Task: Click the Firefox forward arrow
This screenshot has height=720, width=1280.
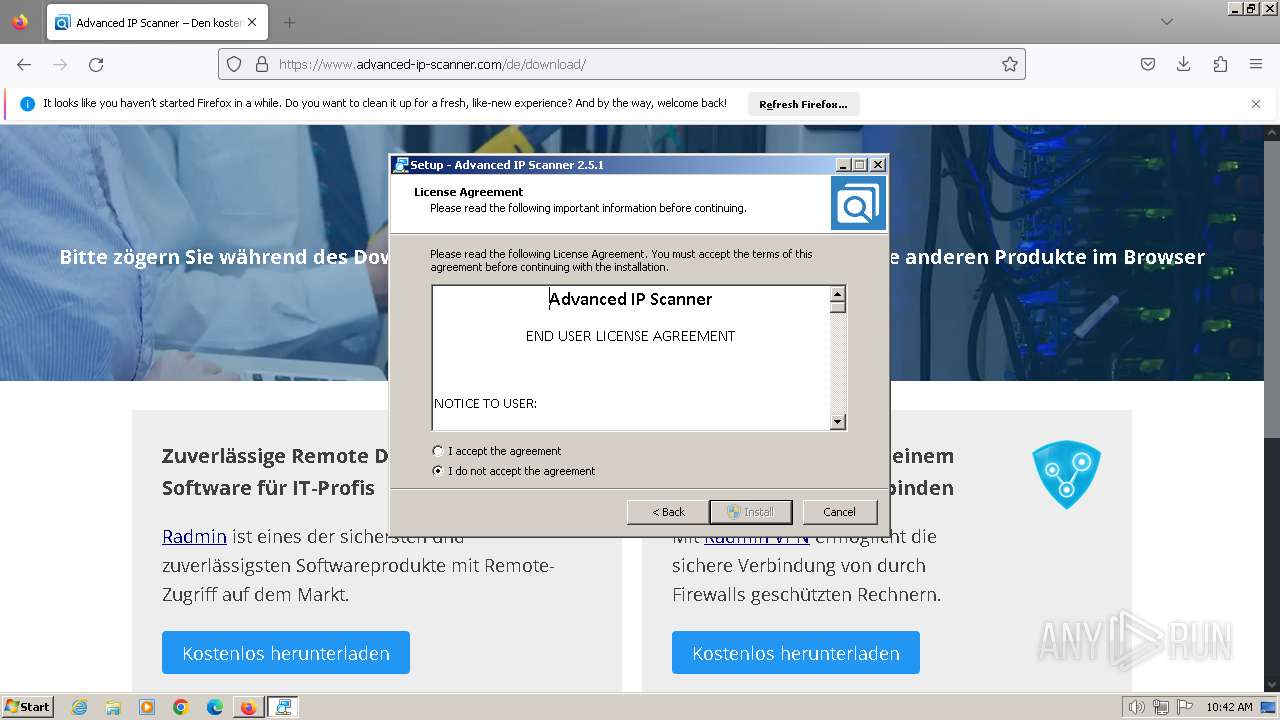Action: 60,64
